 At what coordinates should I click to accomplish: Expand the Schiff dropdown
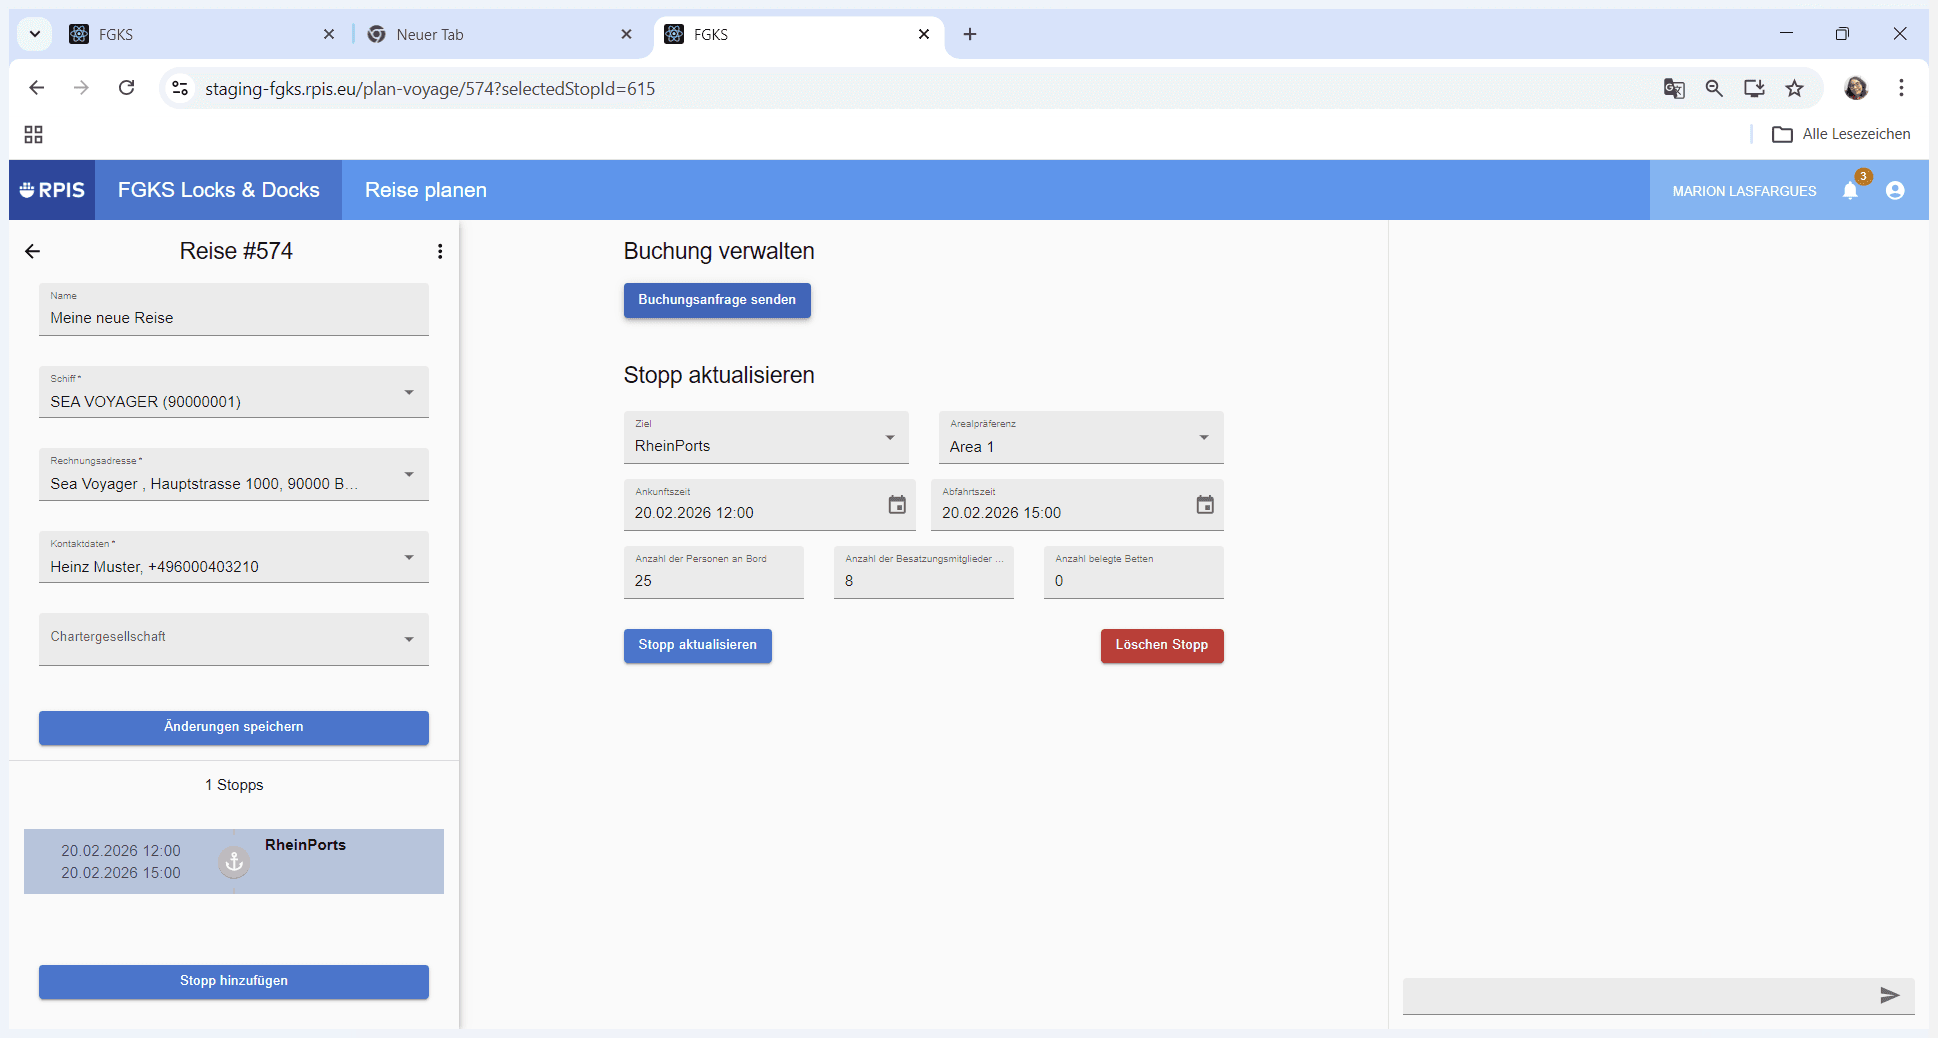(x=234, y=392)
